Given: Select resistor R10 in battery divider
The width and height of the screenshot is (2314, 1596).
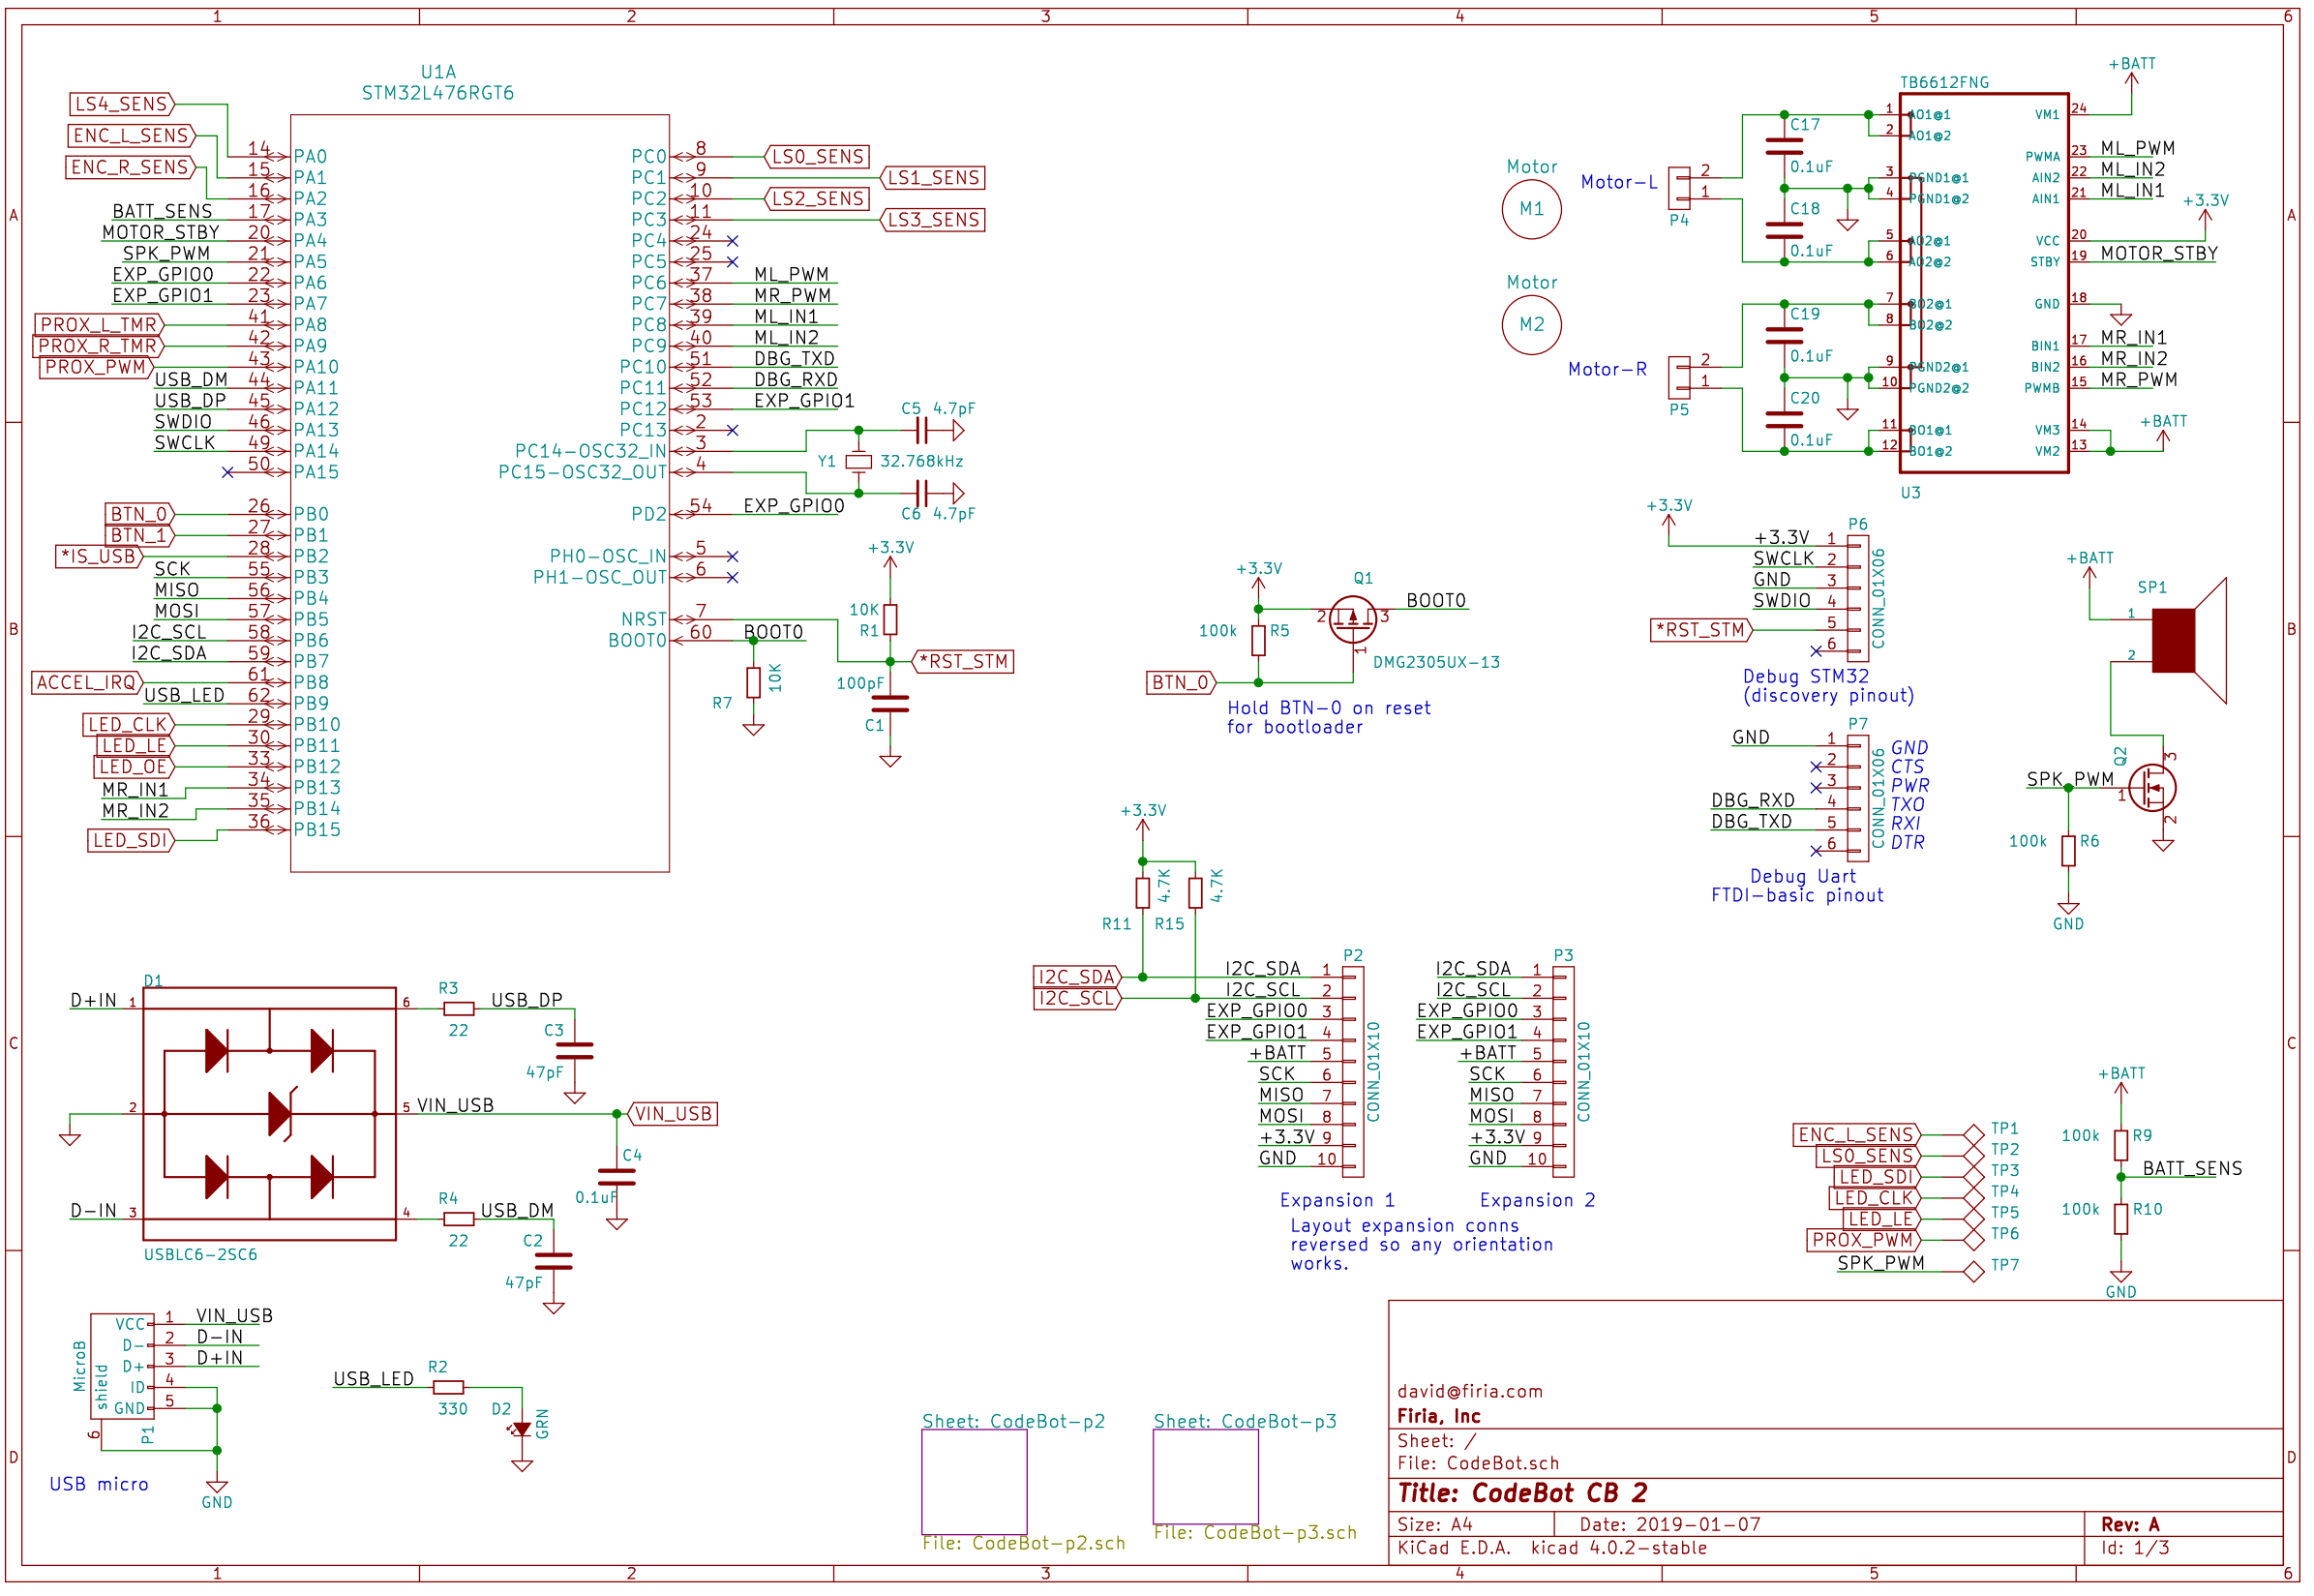Looking at the screenshot, I should point(2120,1219).
